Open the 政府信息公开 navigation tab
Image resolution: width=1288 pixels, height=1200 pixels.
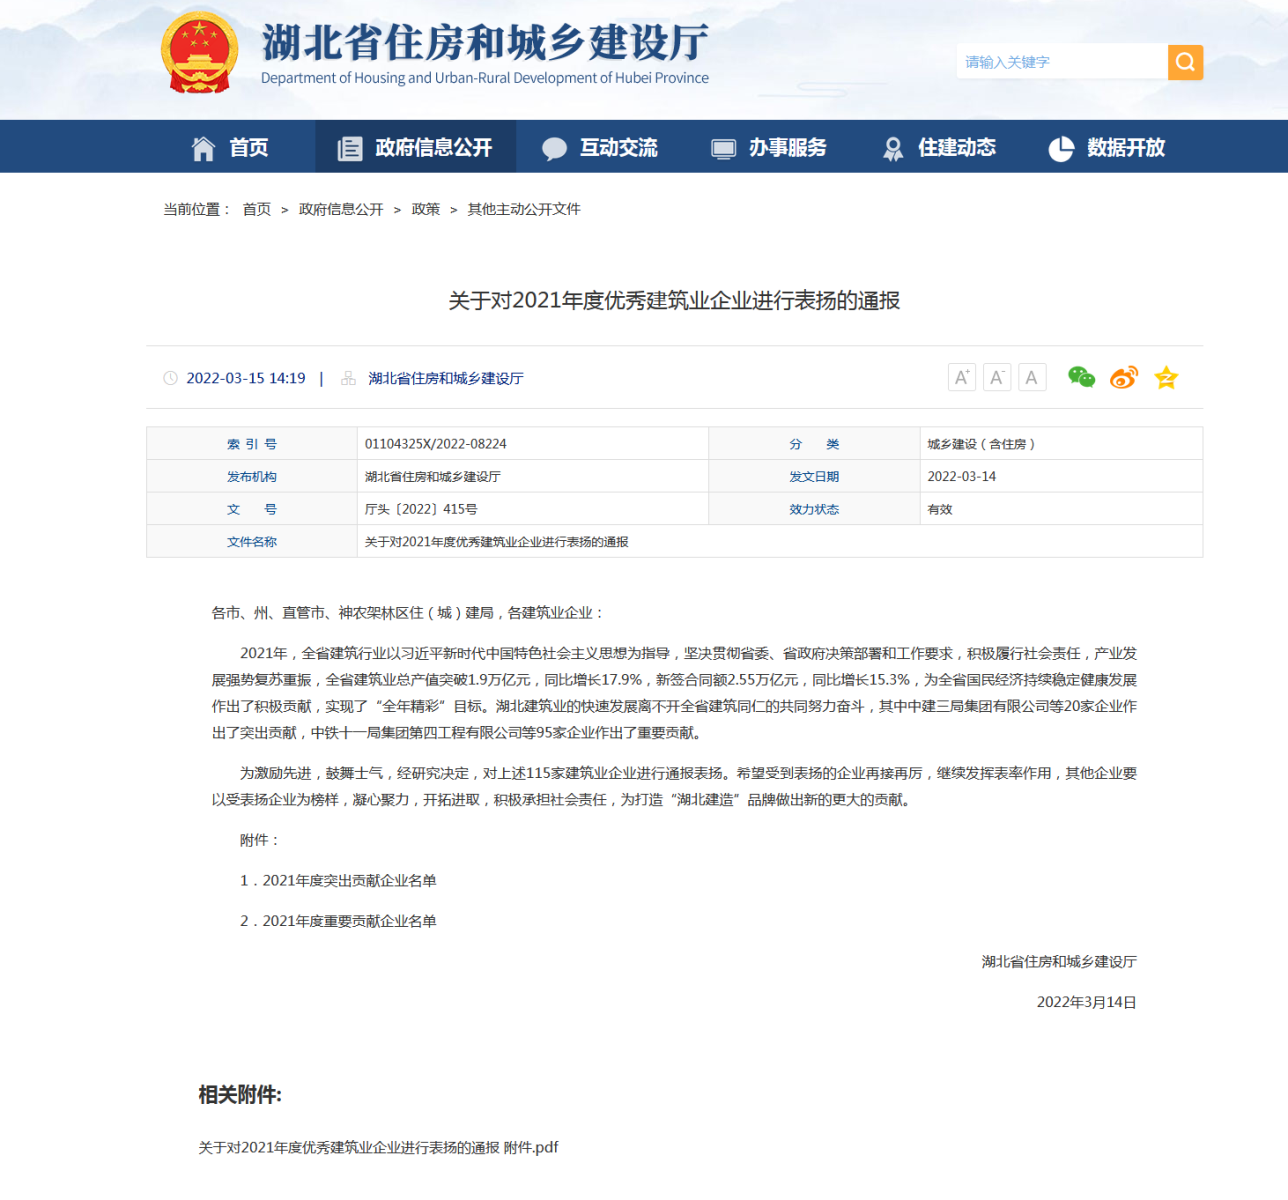pyautogui.click(x=415, y=148)
